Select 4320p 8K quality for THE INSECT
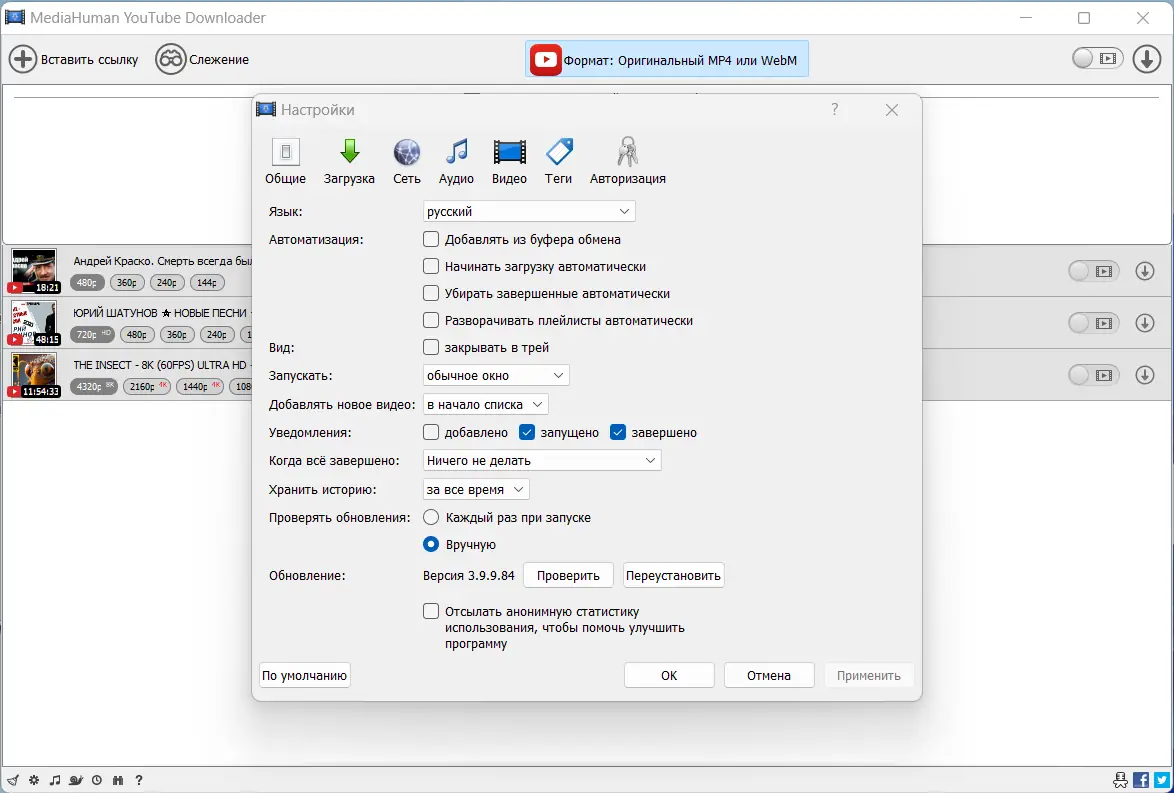This screenshot has height=793, width=1174. [x=94, y=386]
